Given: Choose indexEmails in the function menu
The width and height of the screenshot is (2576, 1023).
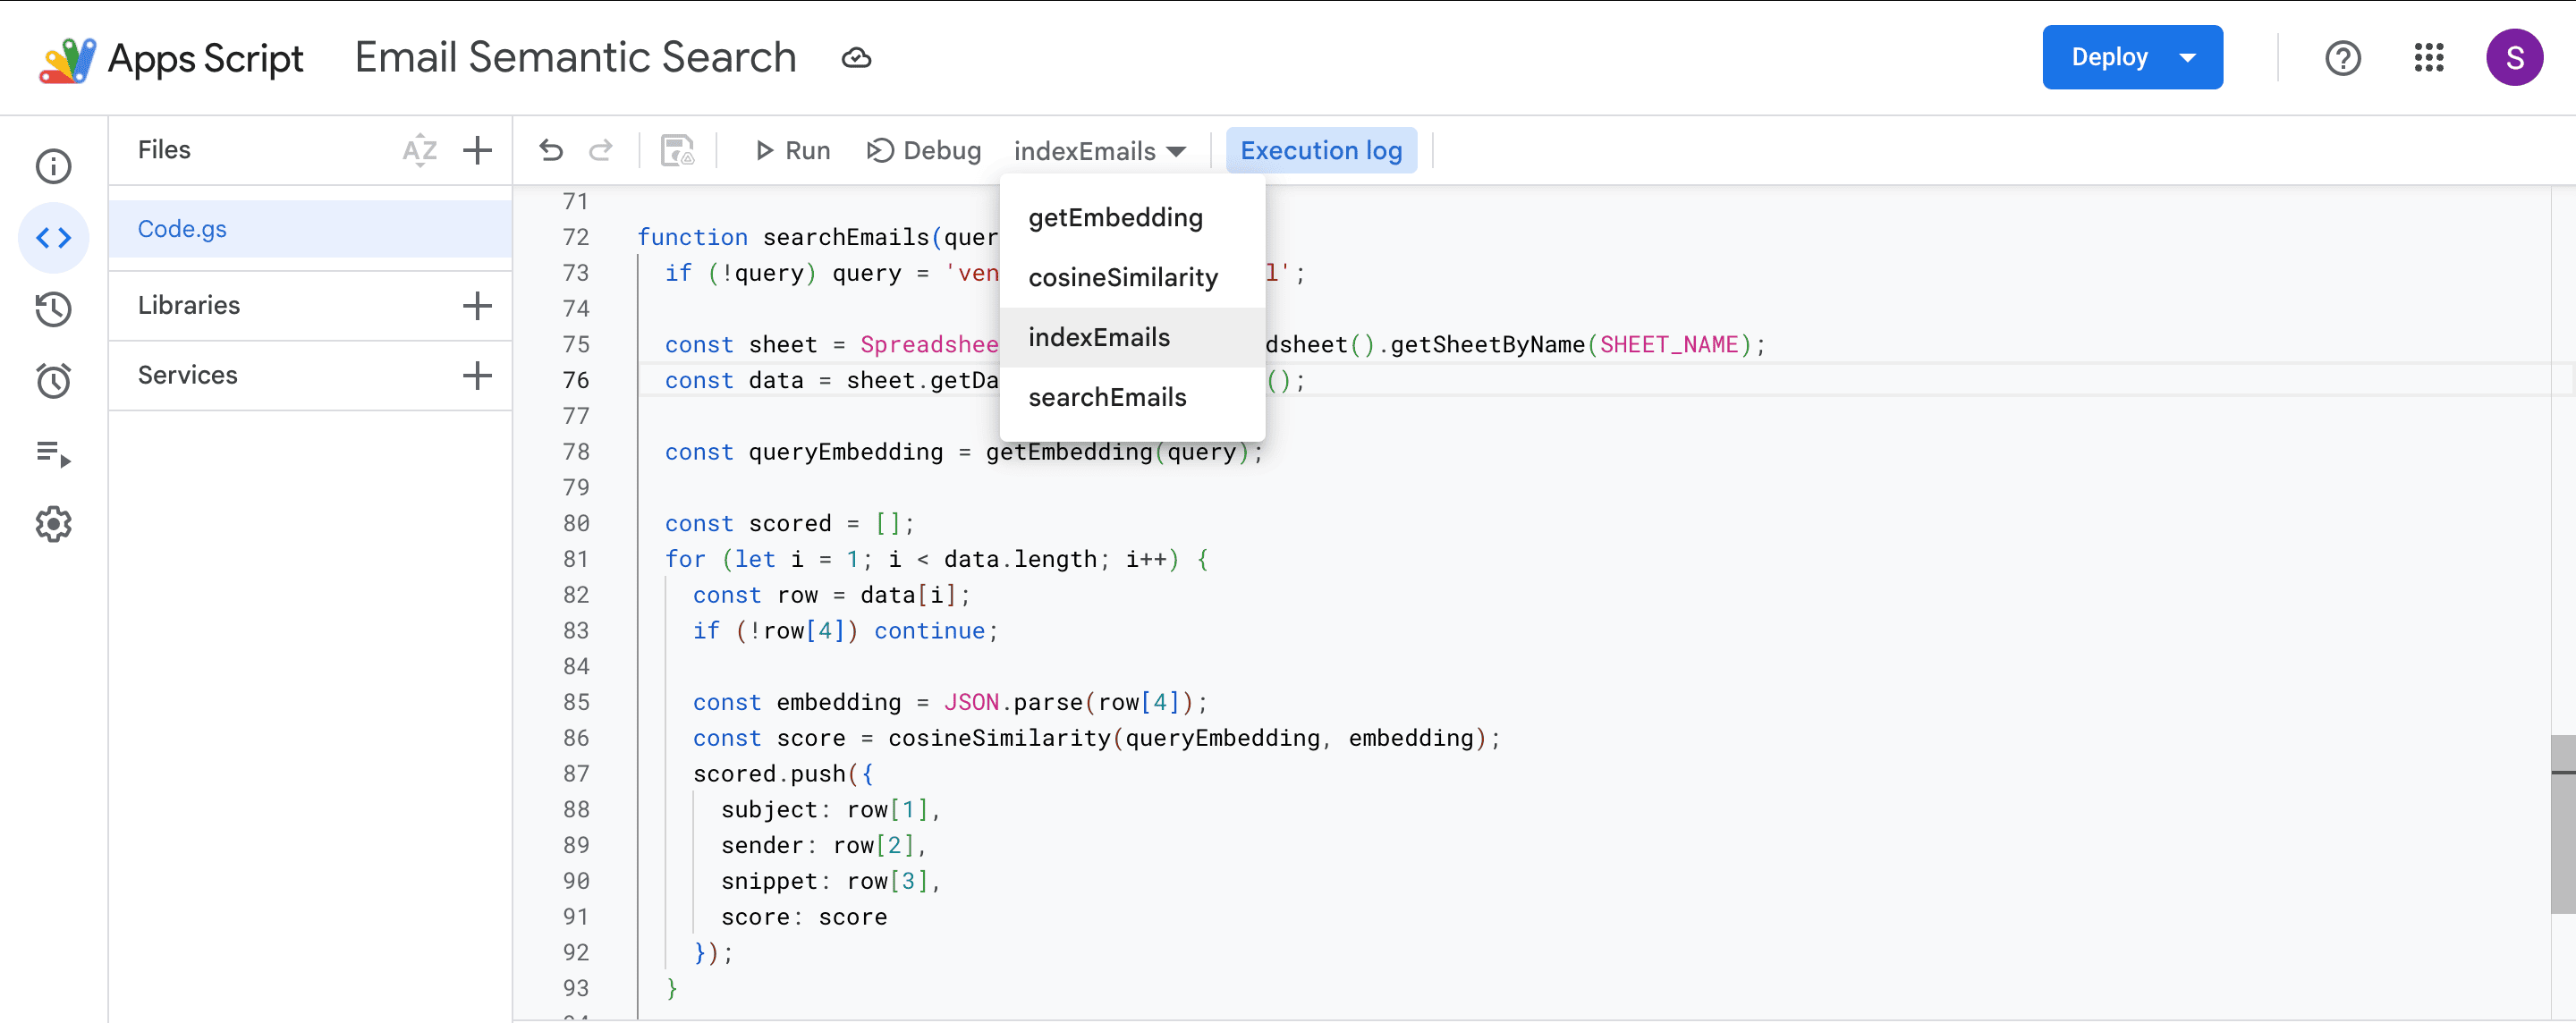Looking at the screenshot, I should 1132,337.
